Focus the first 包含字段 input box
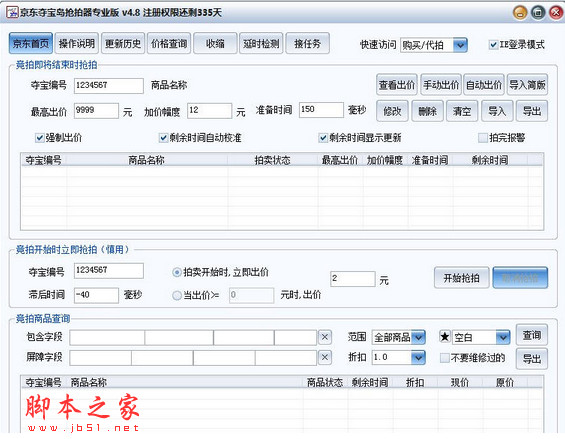Screen dimensions: 565x439 [107, 338]
